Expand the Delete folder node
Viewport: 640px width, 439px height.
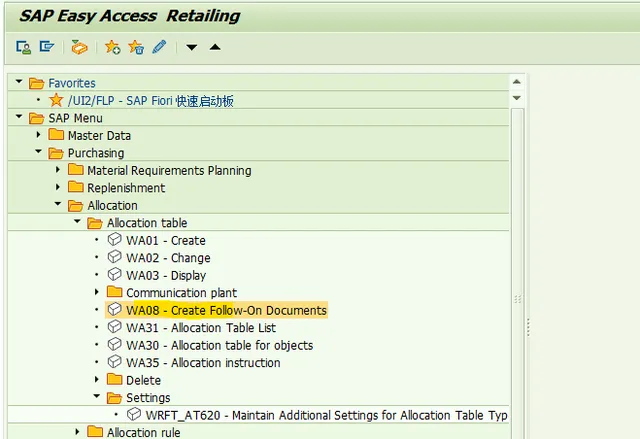[x=96, y=380]
